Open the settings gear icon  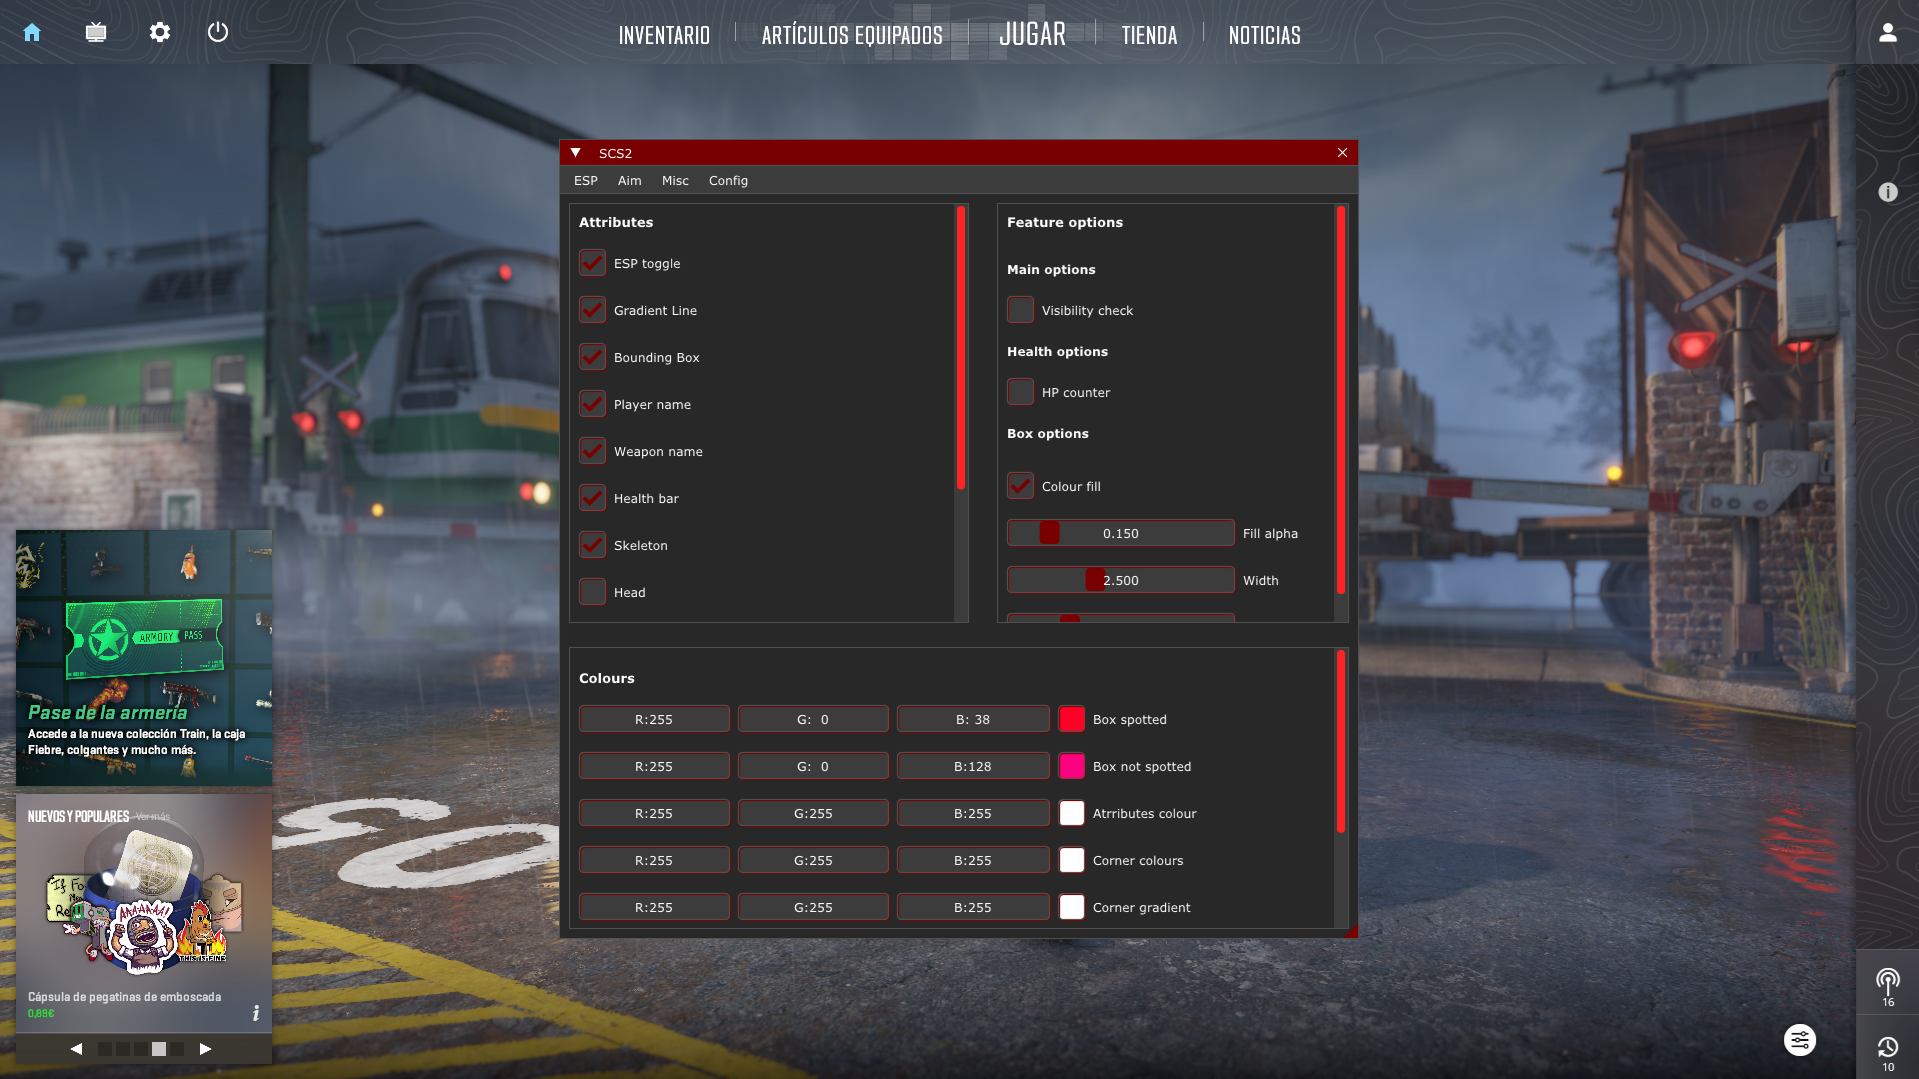pyautogui.click(x=160, y=32)
